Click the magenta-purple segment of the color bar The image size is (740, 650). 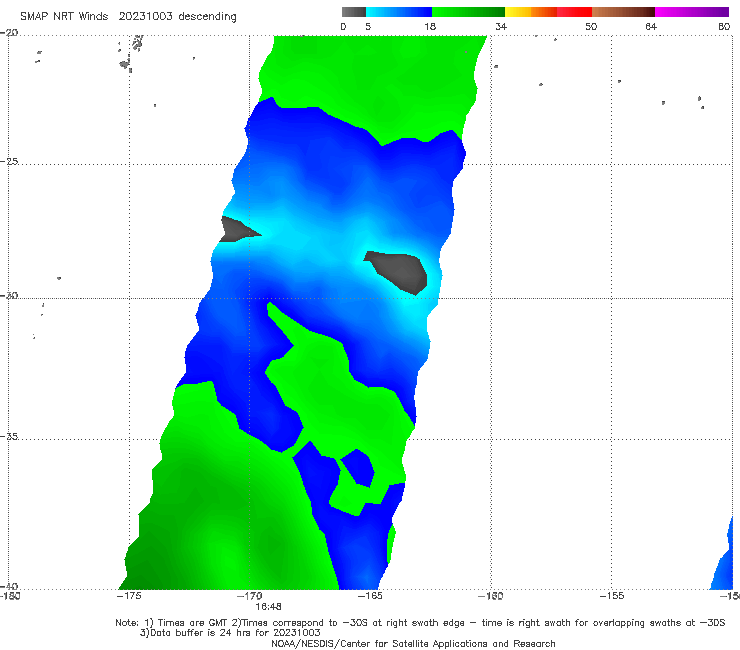[x=692, y=12]
